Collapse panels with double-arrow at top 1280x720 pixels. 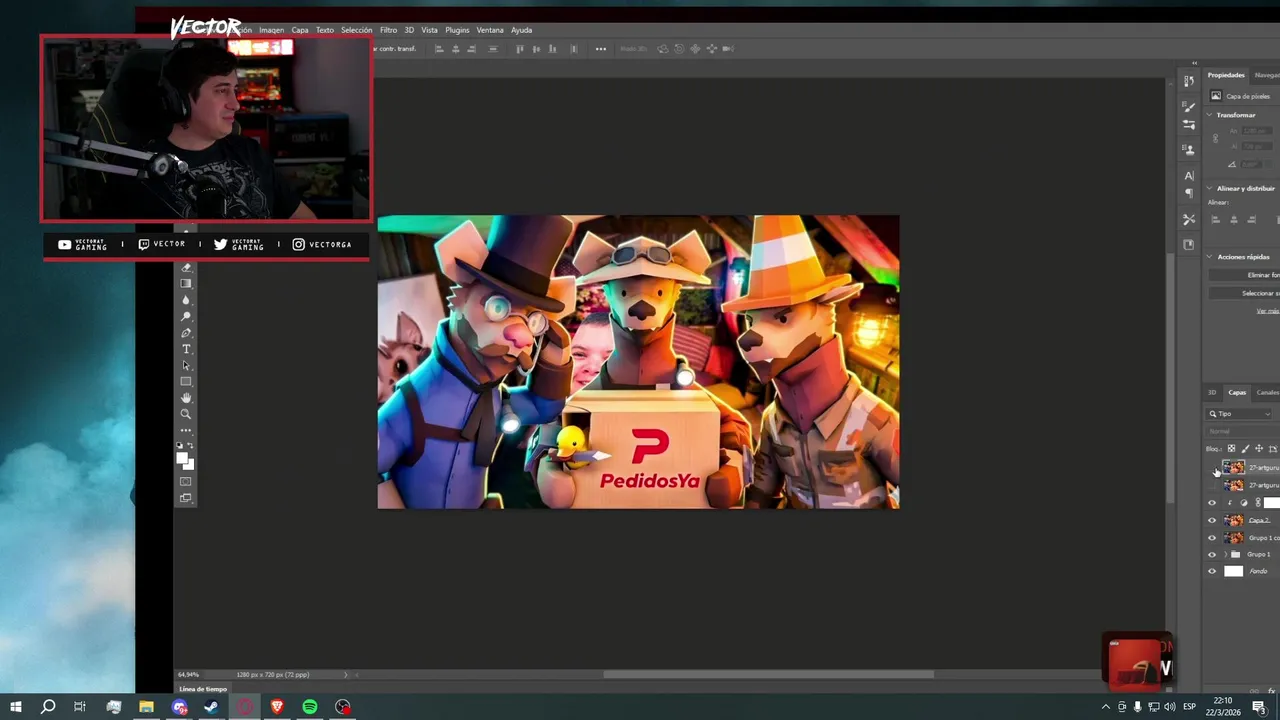pos(1194,63)
